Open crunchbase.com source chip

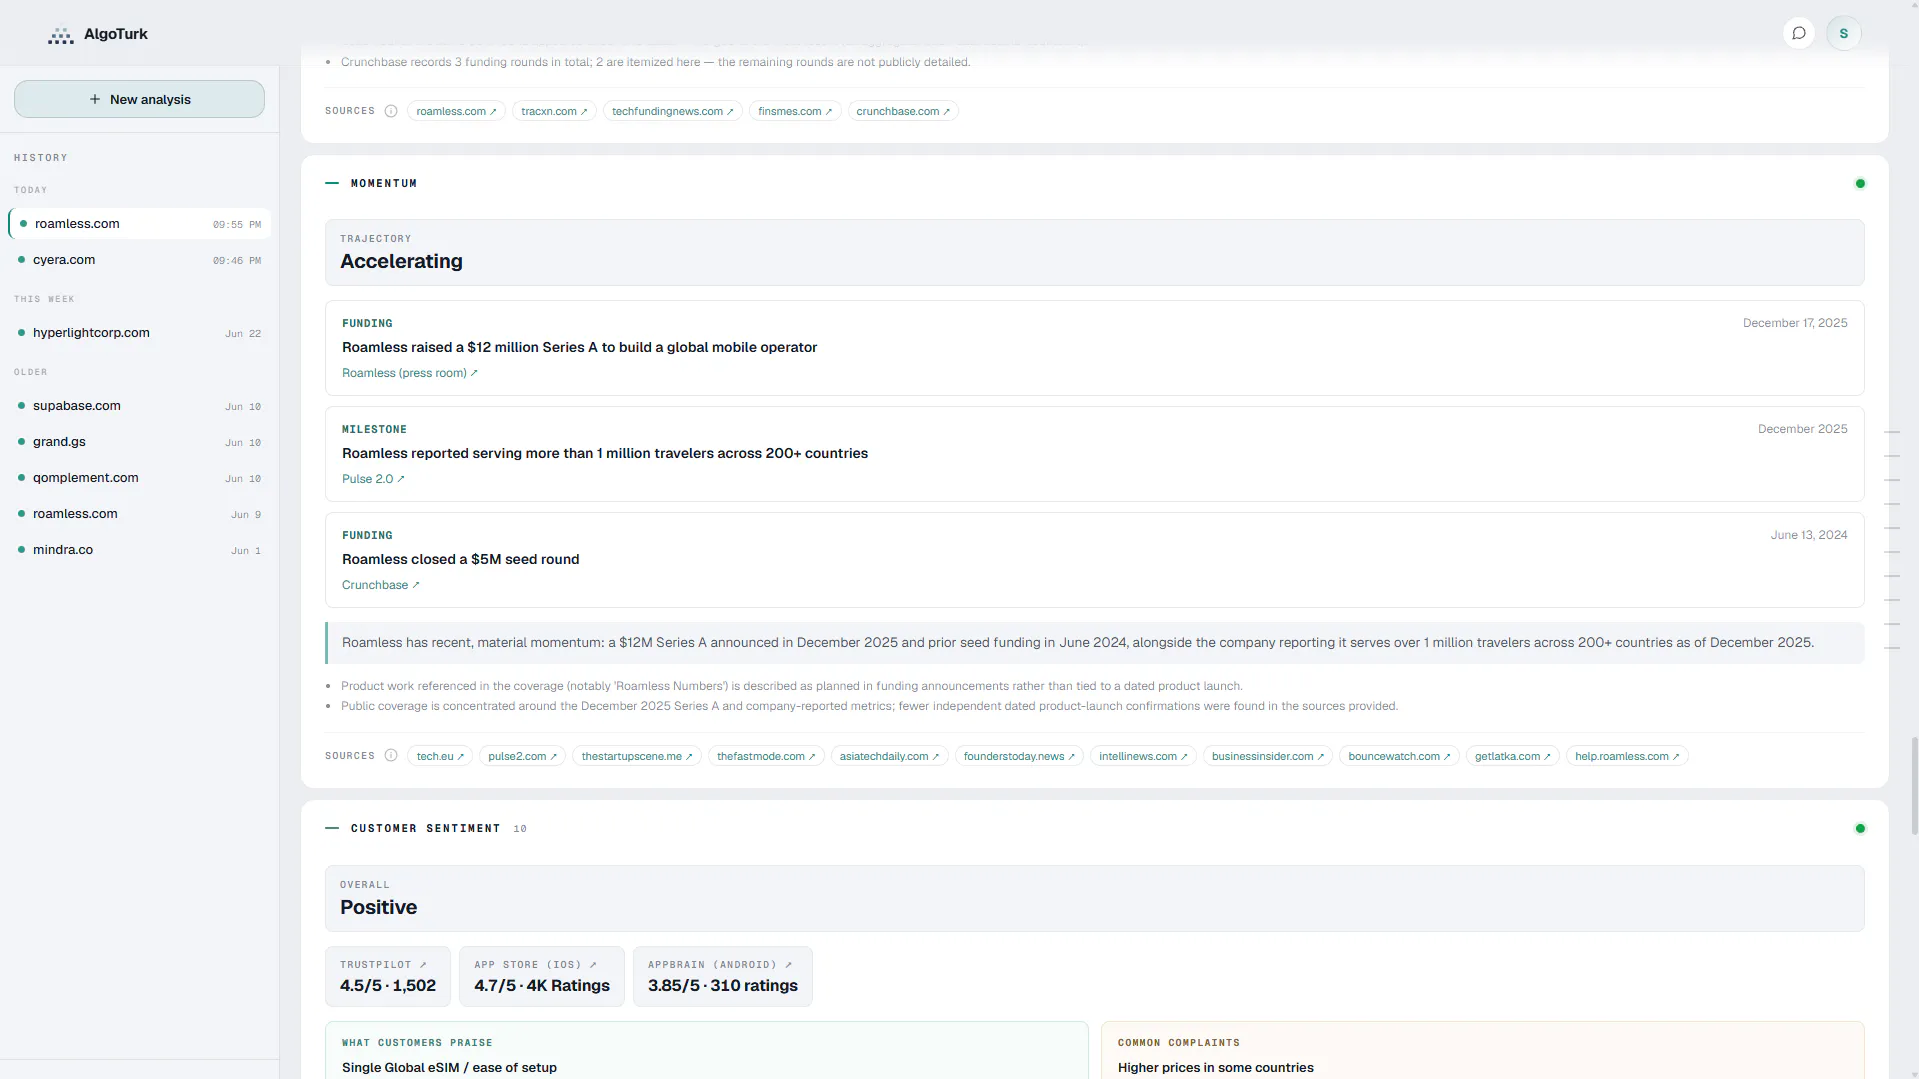pos(903,111)
